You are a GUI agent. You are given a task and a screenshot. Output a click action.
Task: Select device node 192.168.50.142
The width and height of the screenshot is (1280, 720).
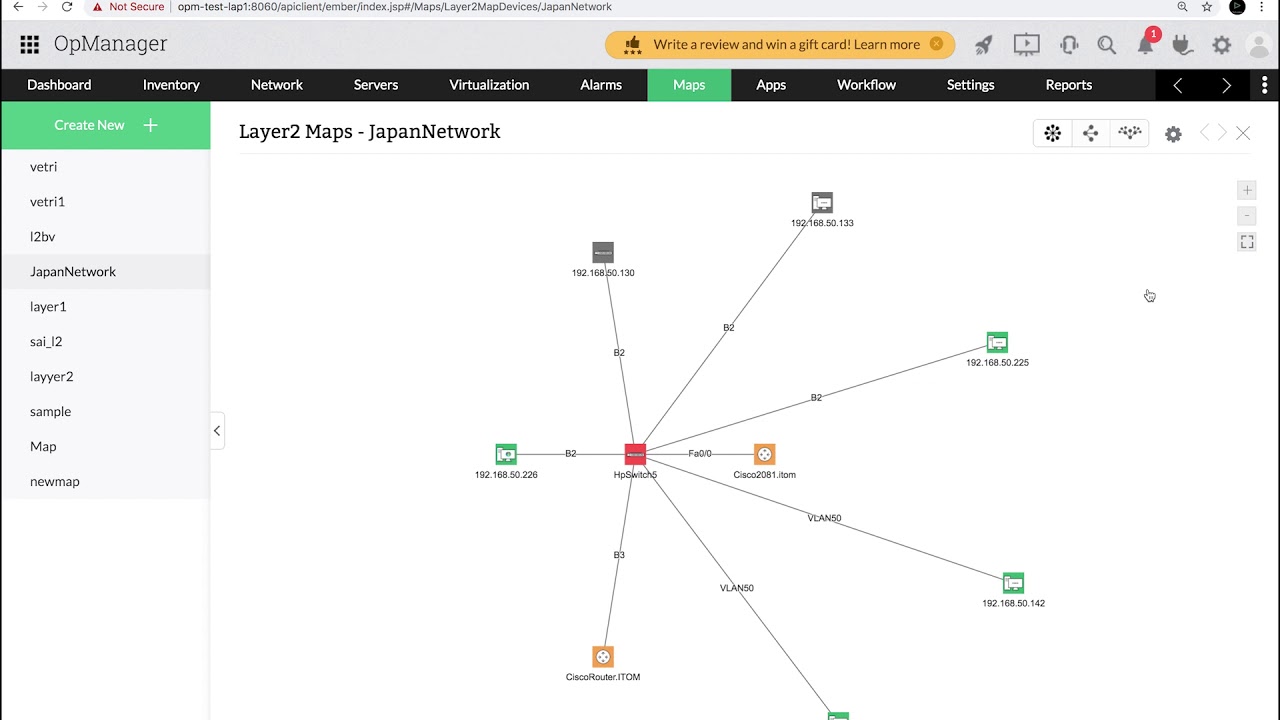(1013, 583)
